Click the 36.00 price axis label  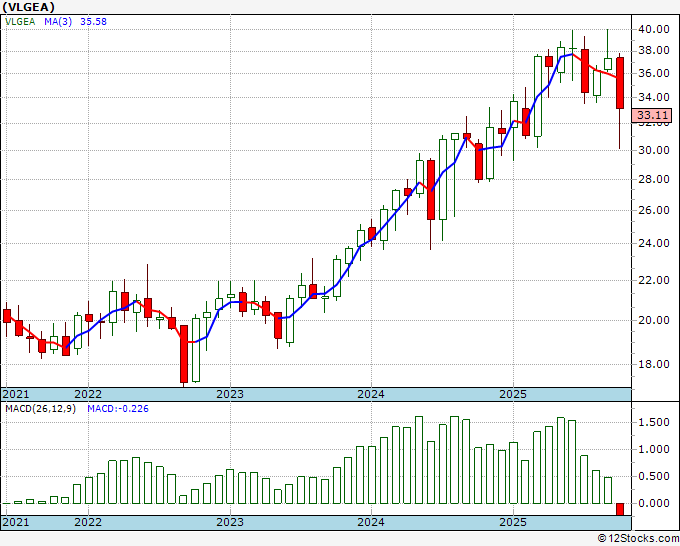coord(653,73)
